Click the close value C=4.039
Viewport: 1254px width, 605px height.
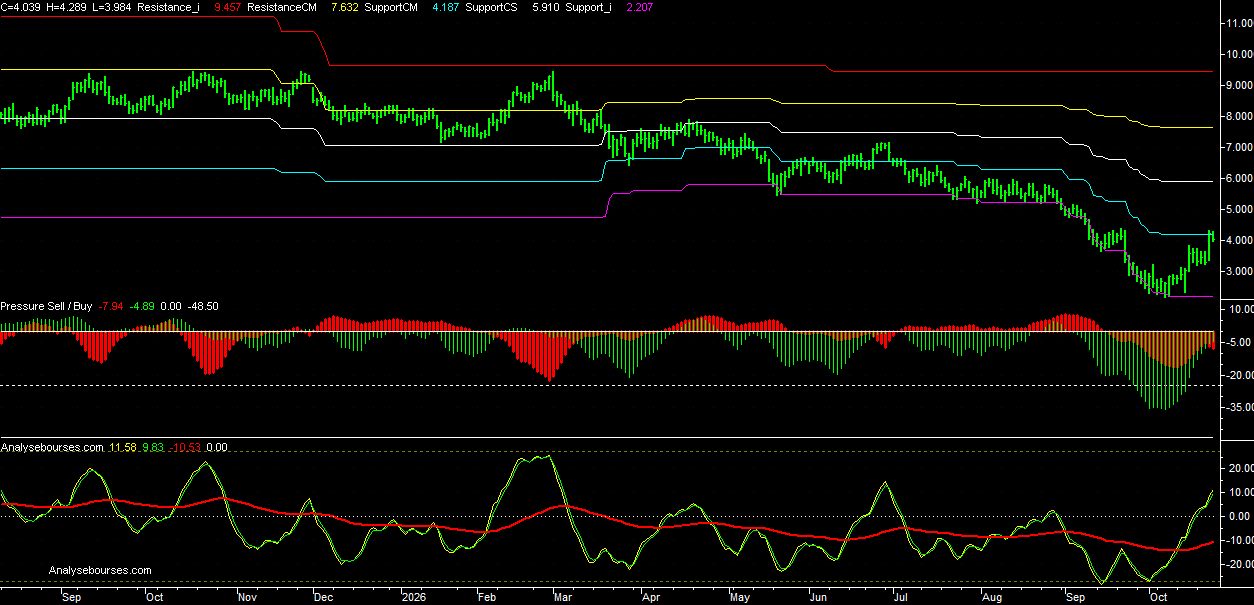point(20,6)
